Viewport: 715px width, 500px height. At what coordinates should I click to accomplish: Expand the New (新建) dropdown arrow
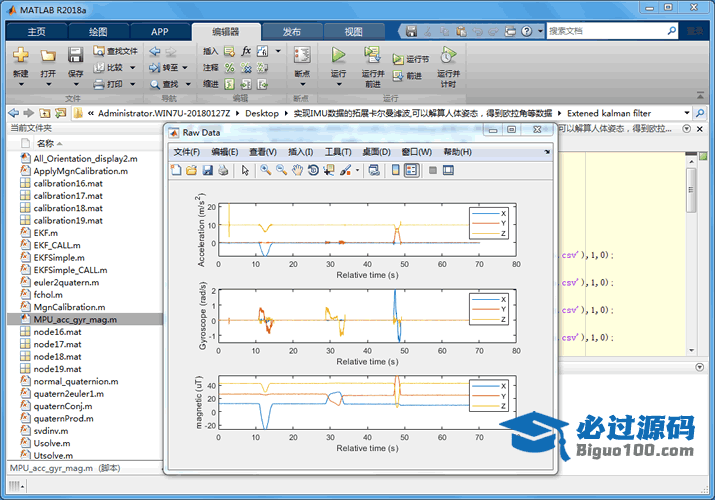coord(20,84)
